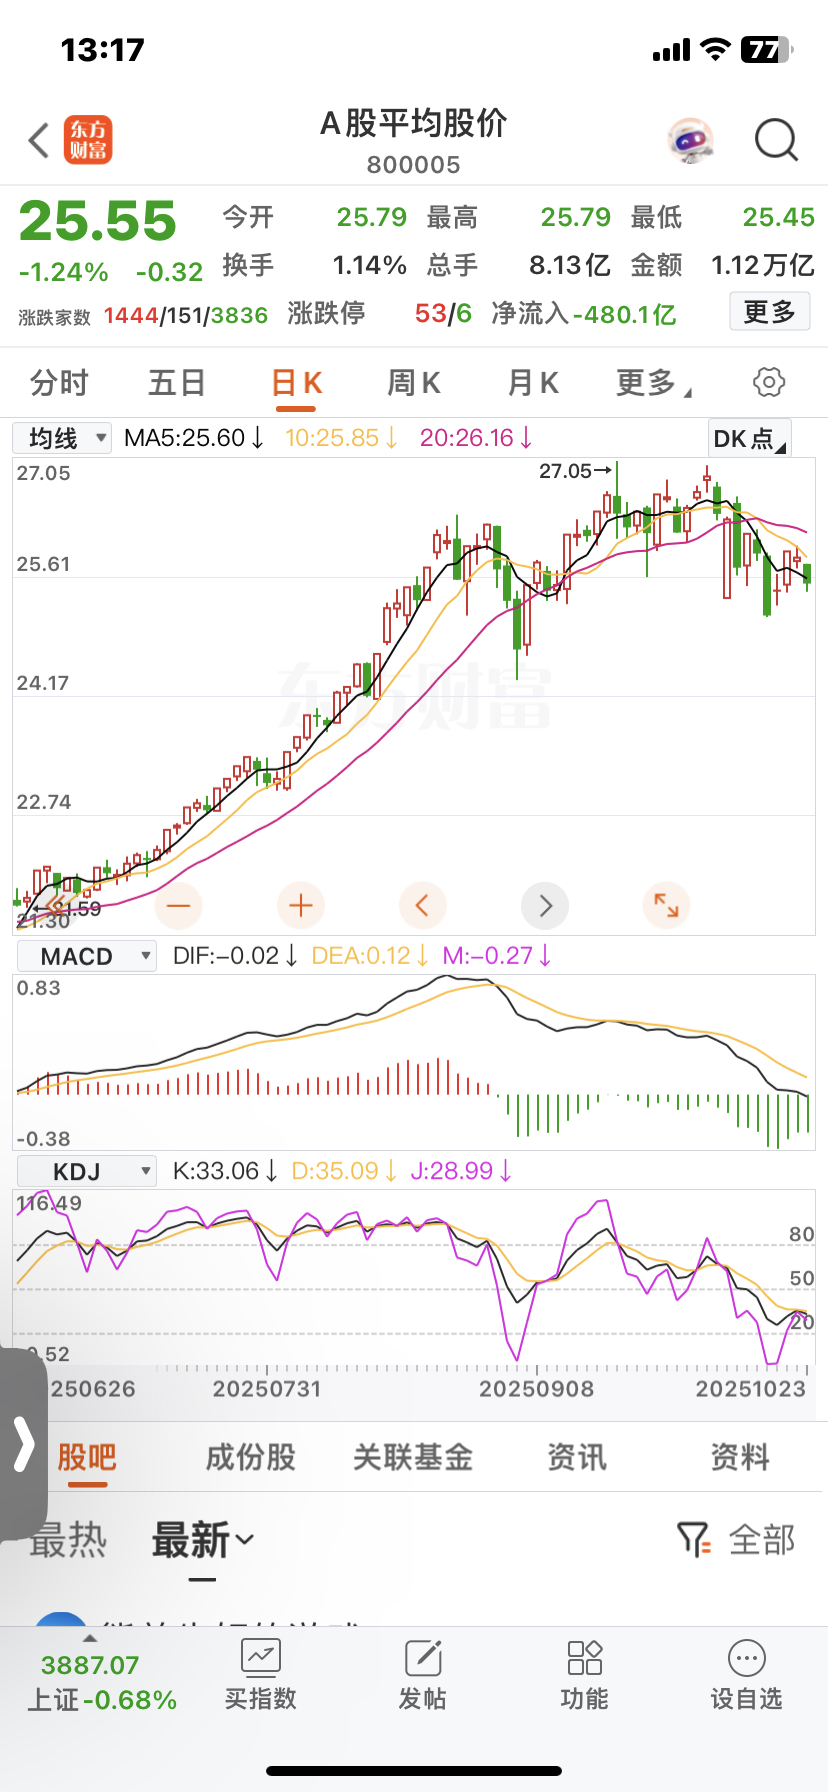Zoom in chart with plus icon
The height and width of the screenshot is (1792, 828).
(x=301, y=906)
